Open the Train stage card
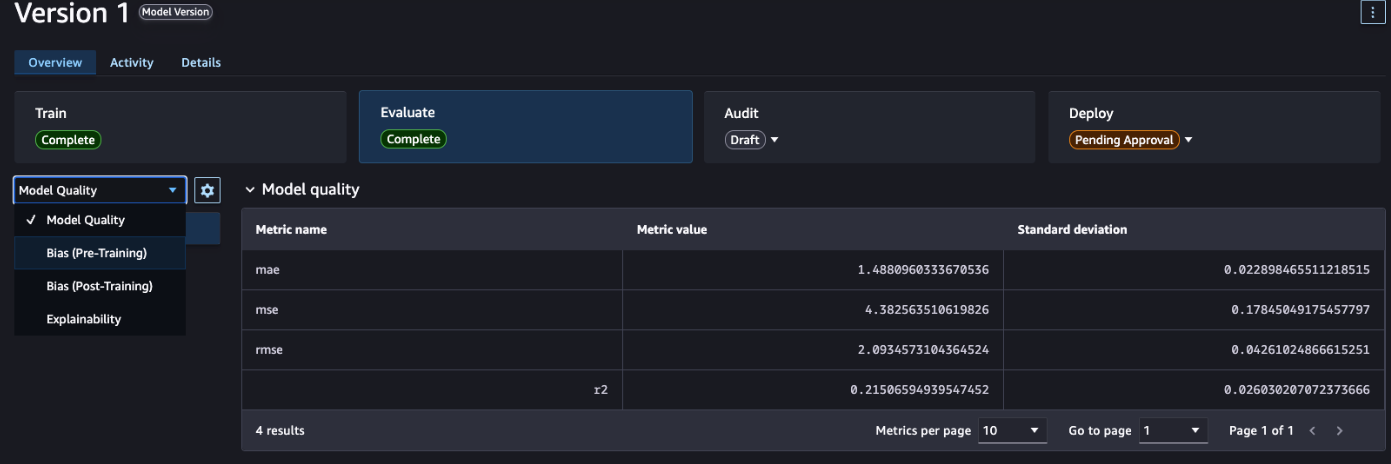Image resolution: width=1391 pixels, height=464 pixels. point(181,126)
